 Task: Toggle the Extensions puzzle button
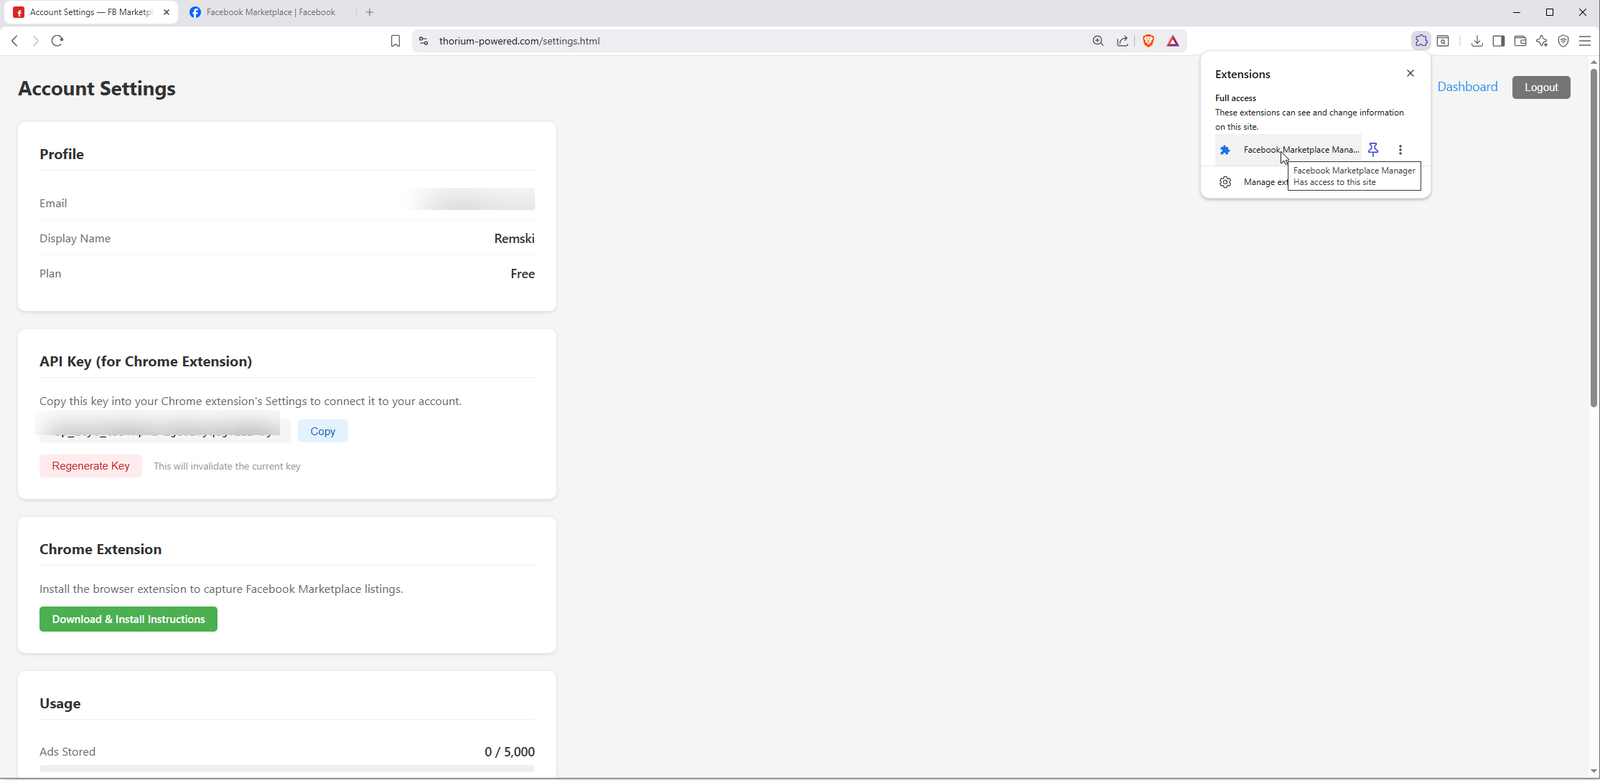[1421, 41]
